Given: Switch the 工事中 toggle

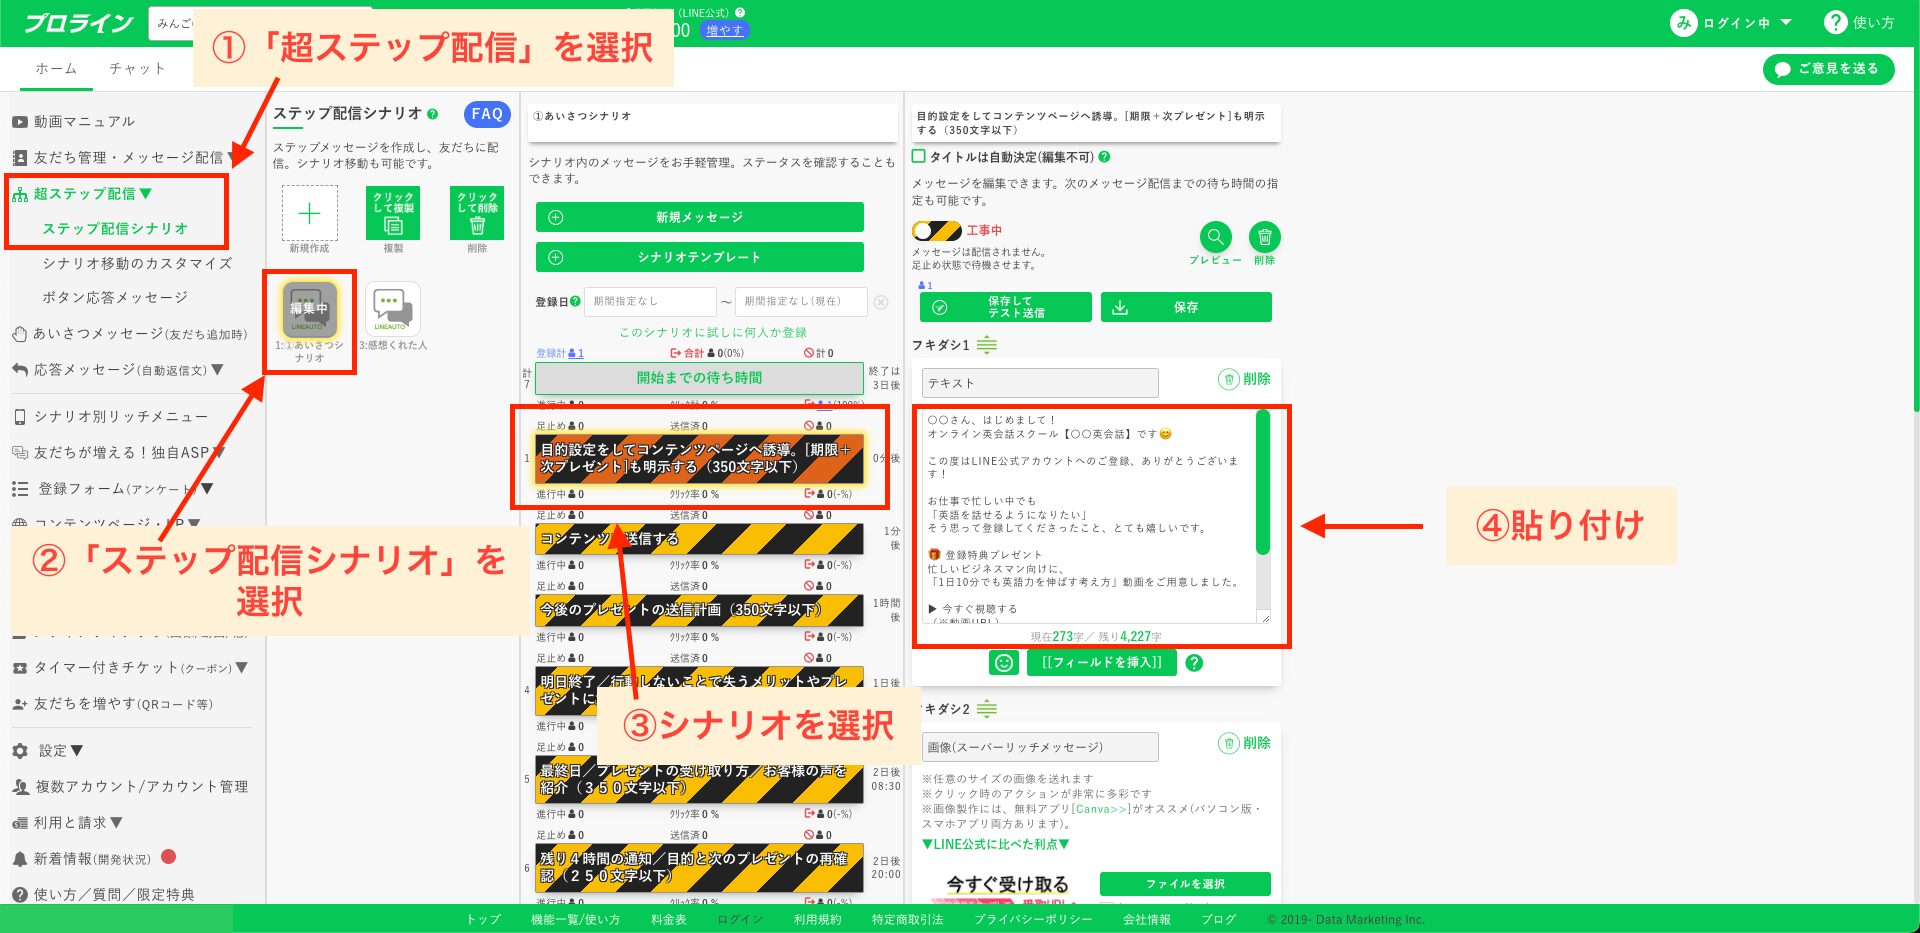Looking at the screenshot, I should (937, 231).
